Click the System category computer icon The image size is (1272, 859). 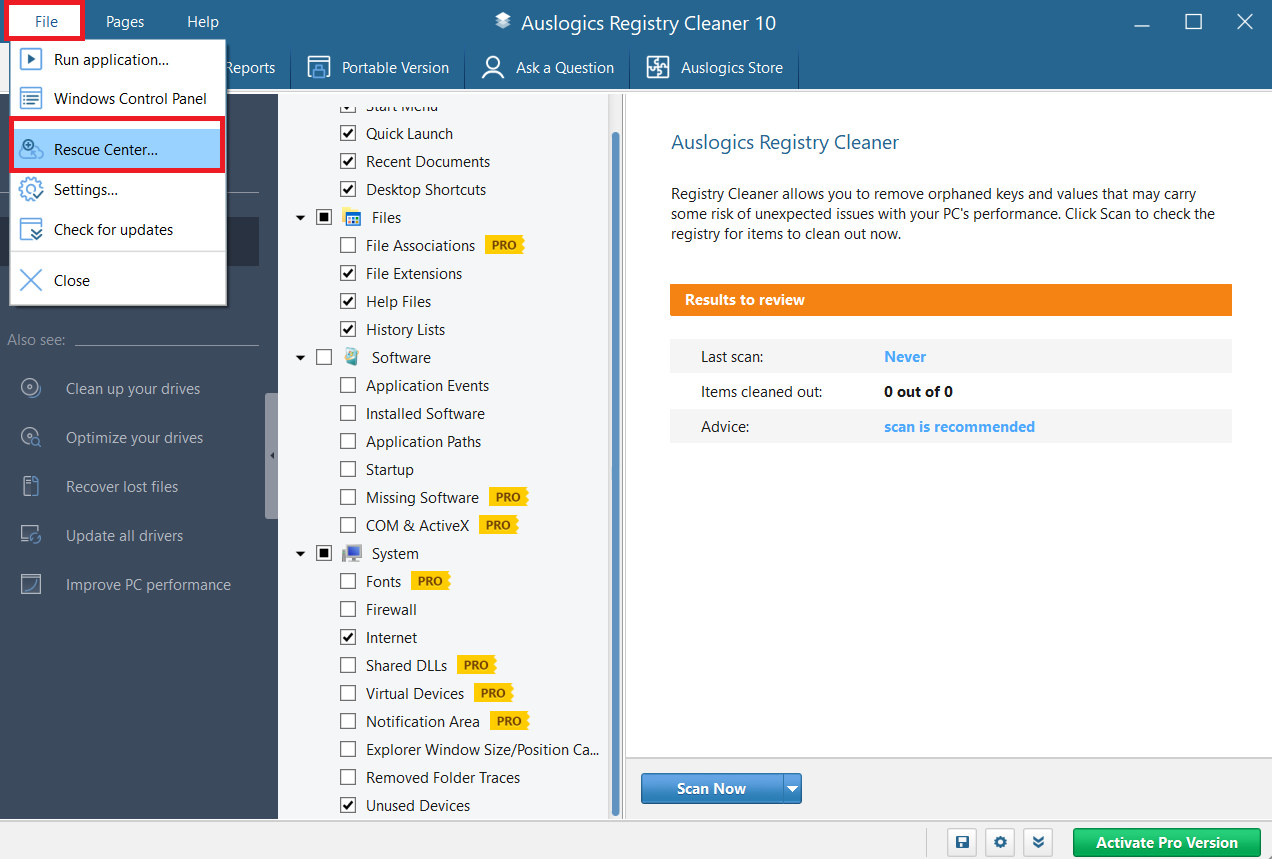(351, 554)
